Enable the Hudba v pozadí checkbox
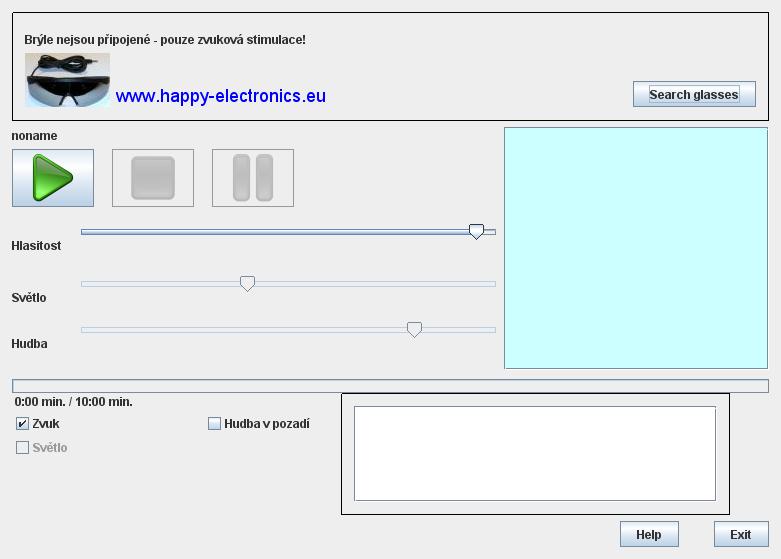 point(214,424)
